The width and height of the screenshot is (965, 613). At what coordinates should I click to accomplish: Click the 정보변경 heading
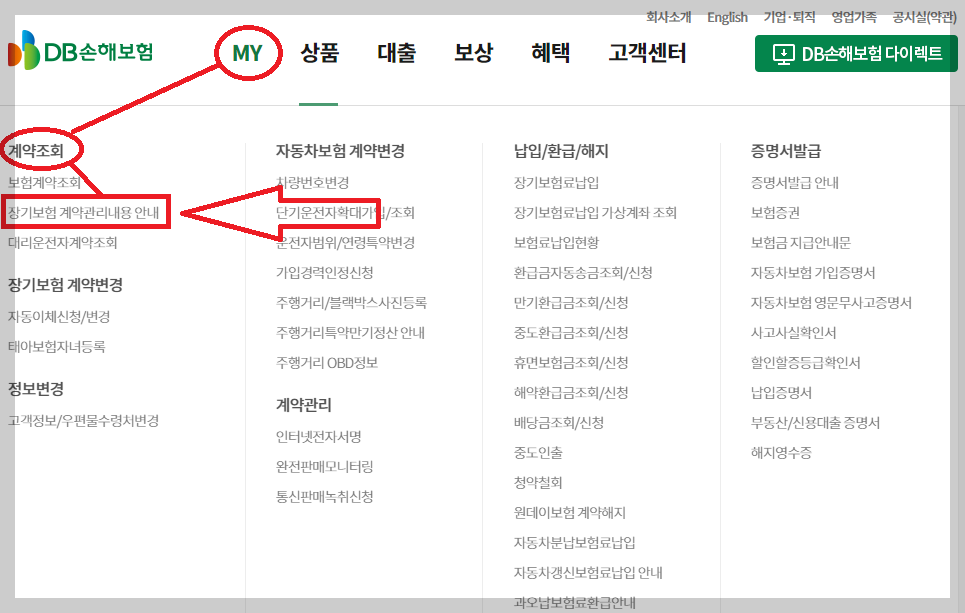point(36,389)
